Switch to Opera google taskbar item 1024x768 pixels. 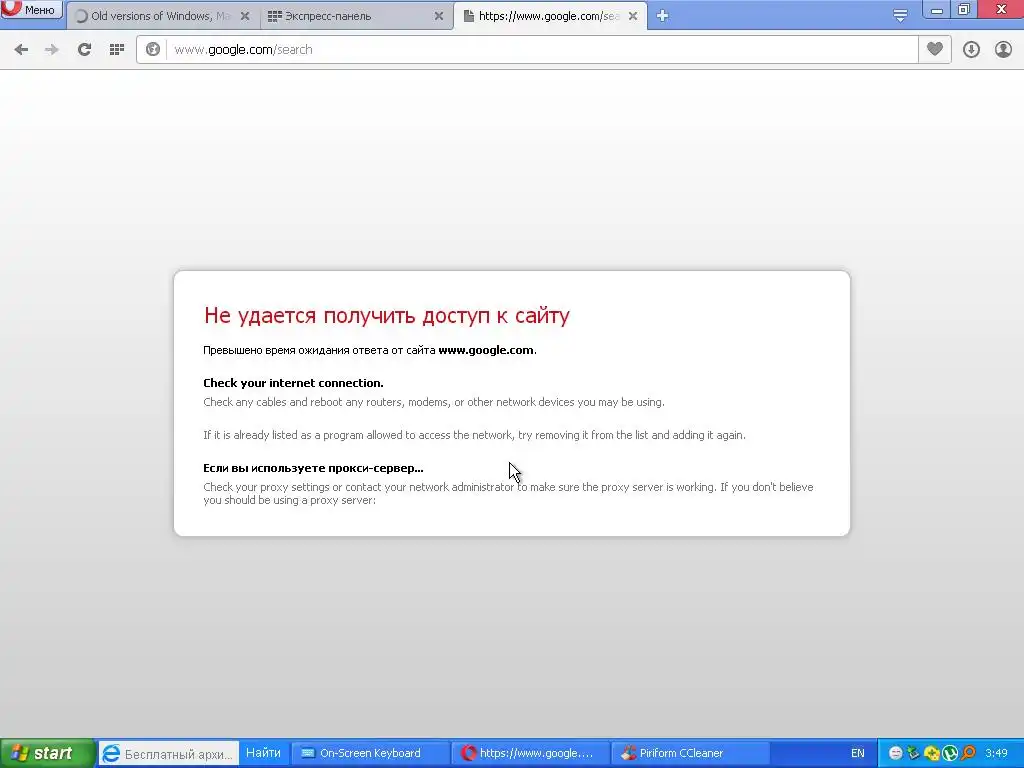tap(530, 754)
